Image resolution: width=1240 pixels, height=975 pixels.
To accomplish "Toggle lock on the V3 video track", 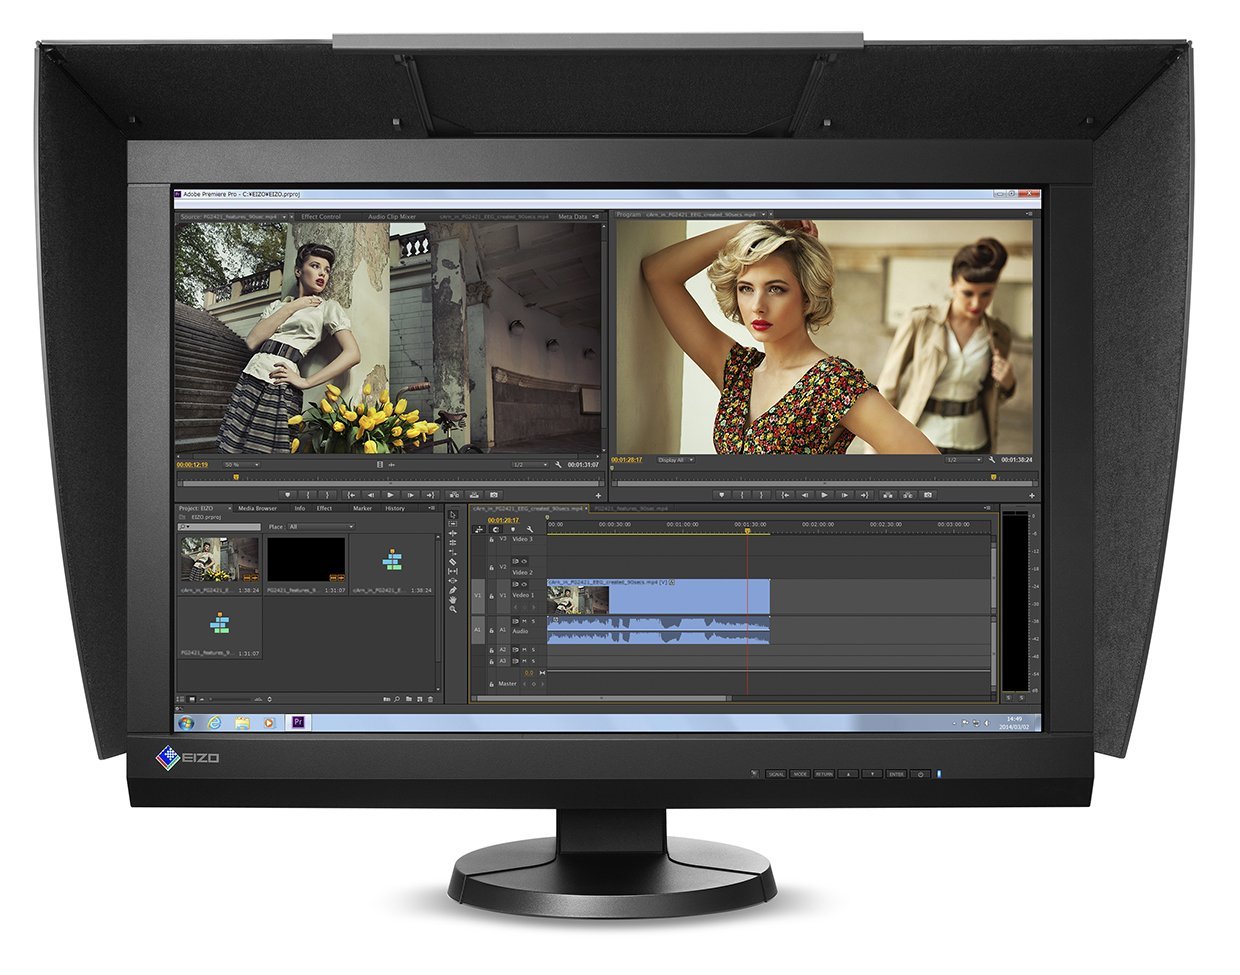I will (492, 539).
